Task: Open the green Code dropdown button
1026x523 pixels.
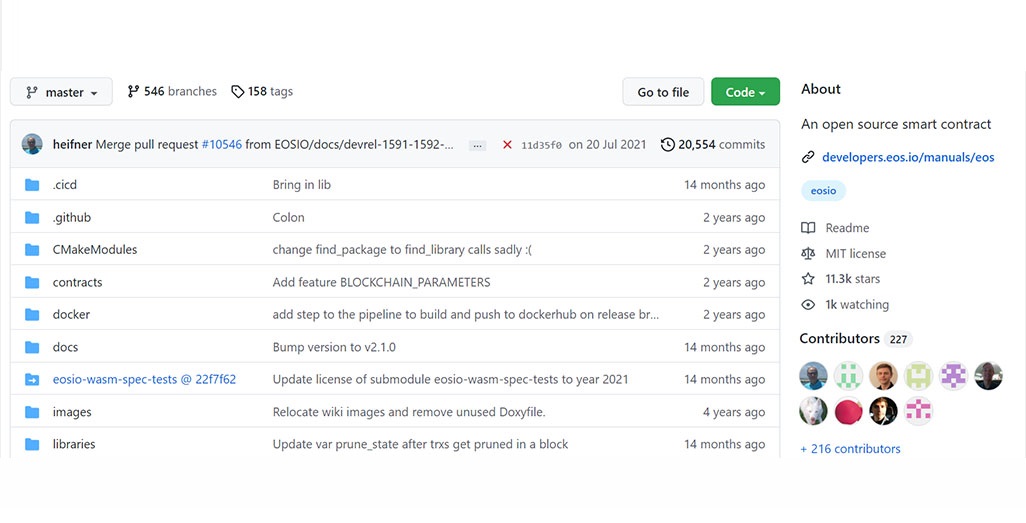Action: [x=745, y=92]
